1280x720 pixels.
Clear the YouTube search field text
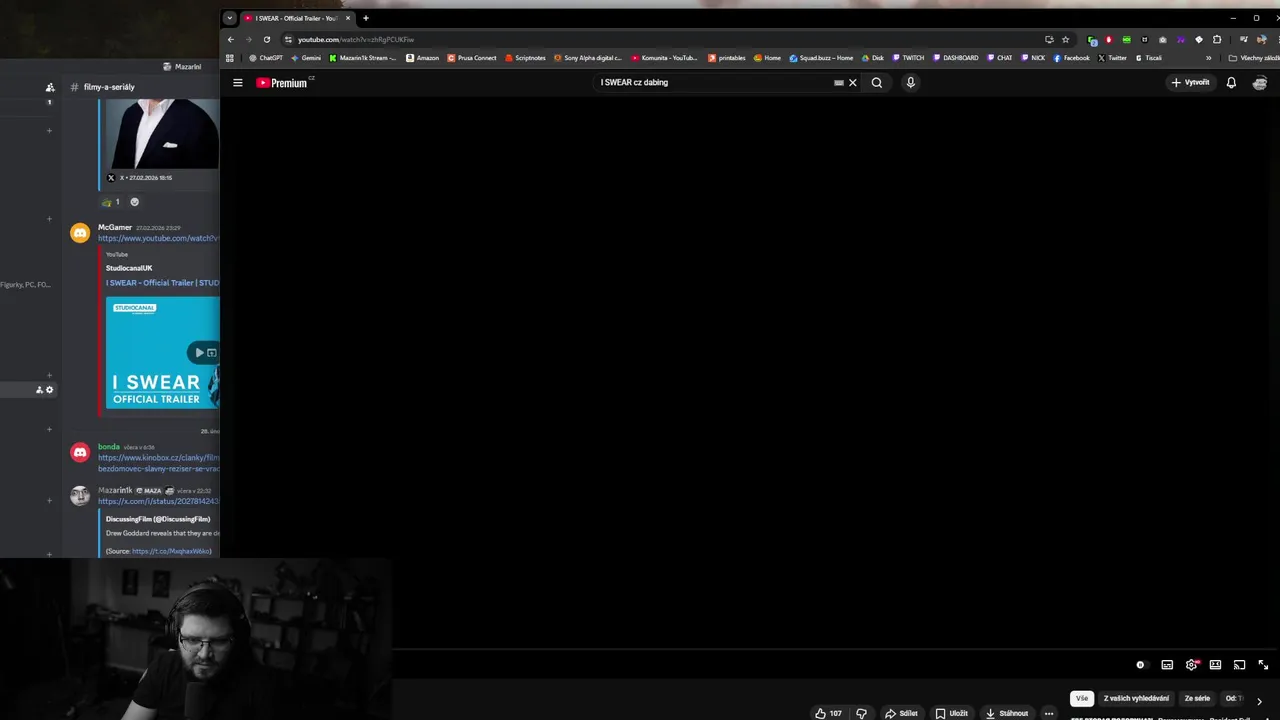click(x=853, y=83)
